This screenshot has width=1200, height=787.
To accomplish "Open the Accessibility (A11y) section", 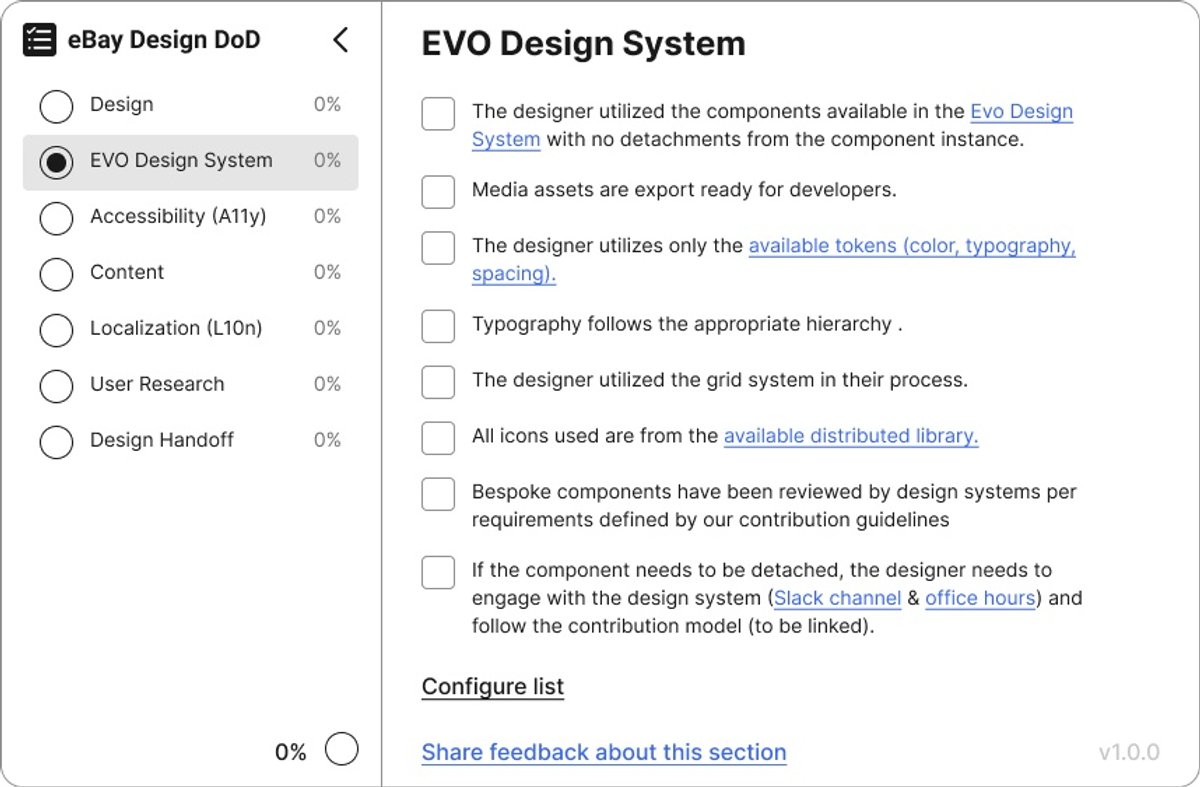I will pos(190,217).
